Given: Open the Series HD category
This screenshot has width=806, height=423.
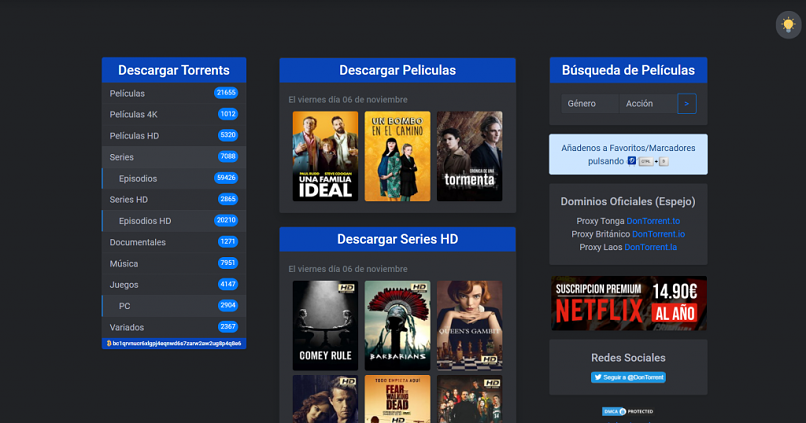Looking at the screenshot, I should [174, 199].
